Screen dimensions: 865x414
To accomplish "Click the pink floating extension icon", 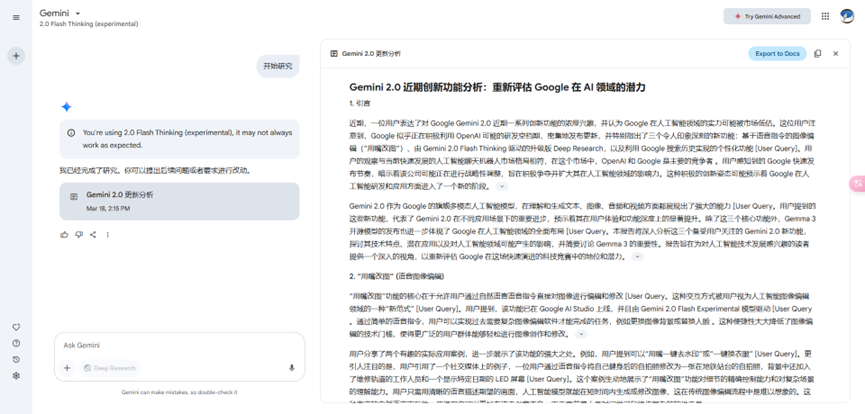I will coord(857,184).
